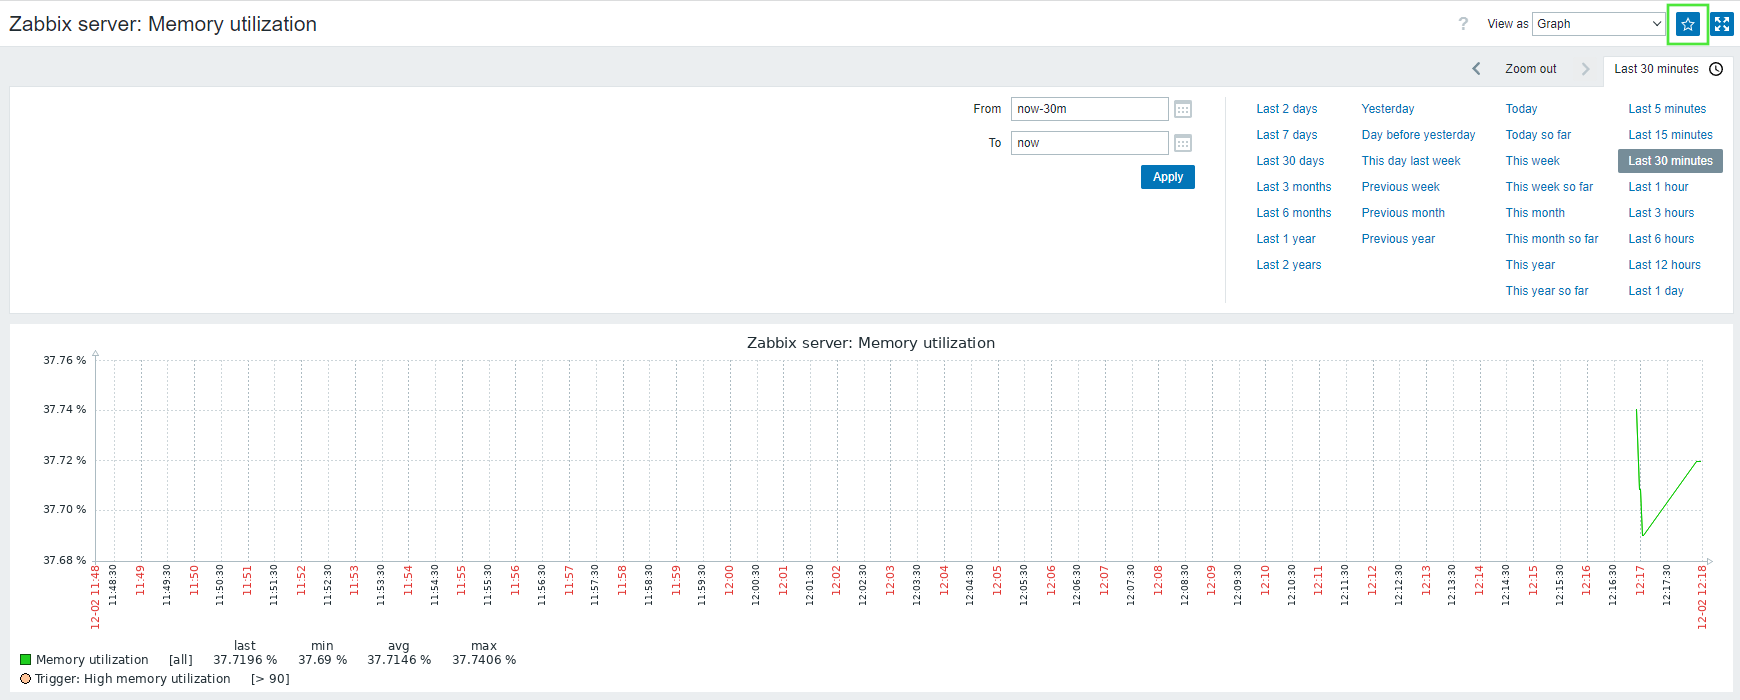Click the '[> 90]' trigger threshold text
This screenshot has height=700, width=1740.
point(270,679)
